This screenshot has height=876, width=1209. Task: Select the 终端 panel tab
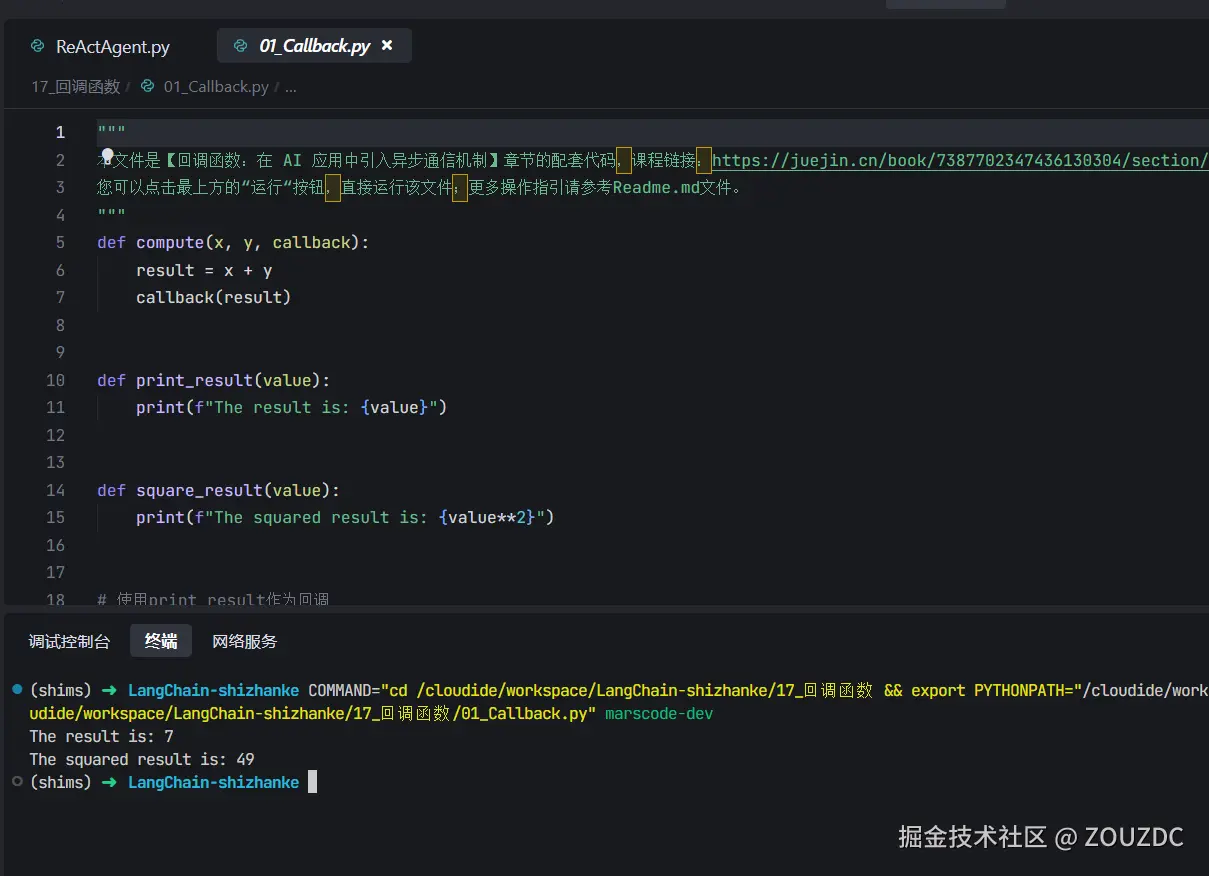(x=160, y=641)
